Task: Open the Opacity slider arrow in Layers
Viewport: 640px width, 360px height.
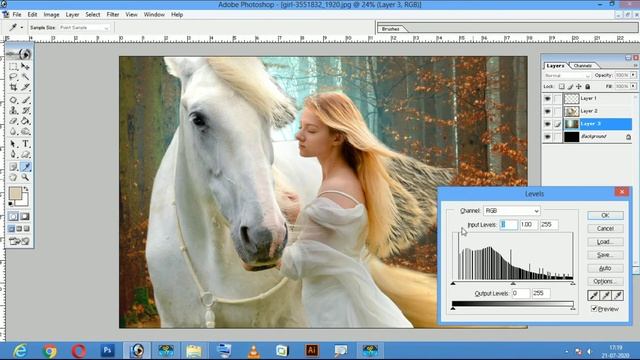Action: tap(633, 75)
